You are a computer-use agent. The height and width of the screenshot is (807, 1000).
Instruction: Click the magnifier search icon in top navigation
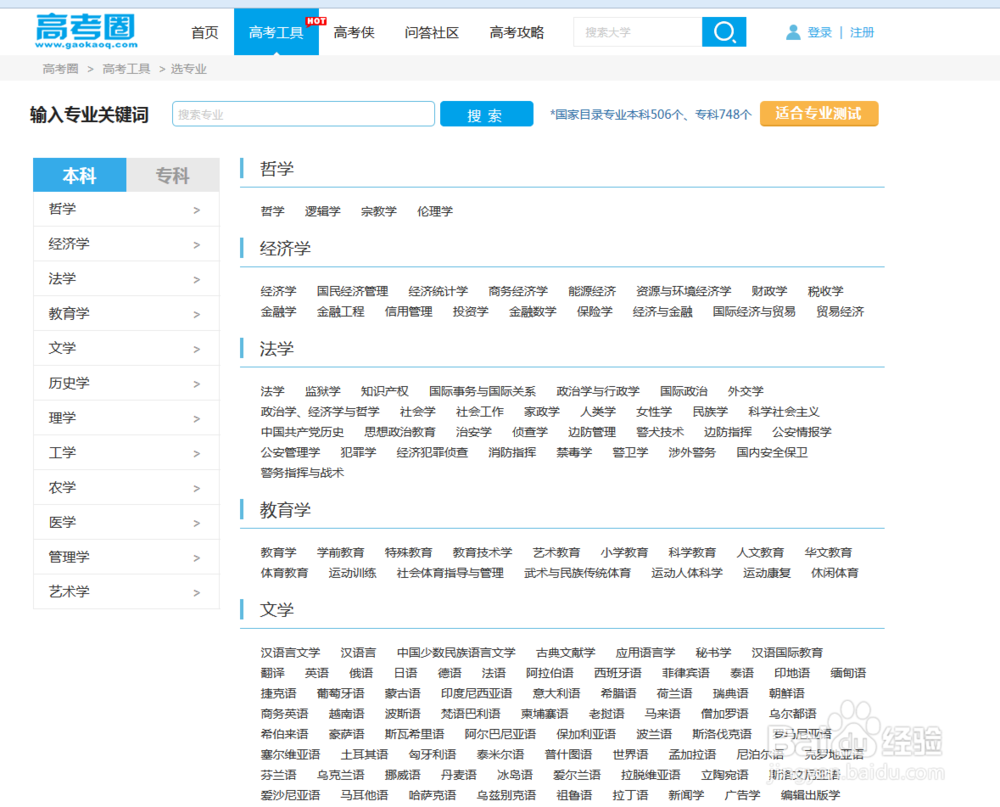(x=722, y=31)
